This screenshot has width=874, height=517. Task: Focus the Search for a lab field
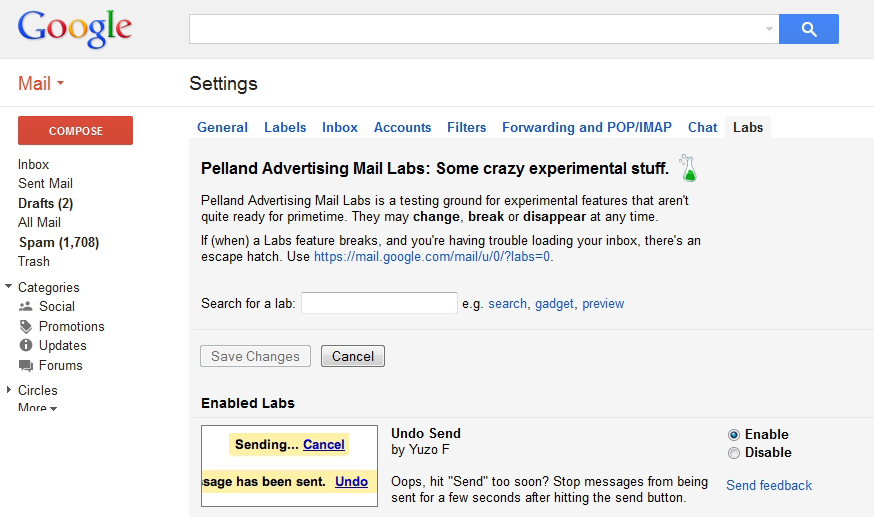379,303
